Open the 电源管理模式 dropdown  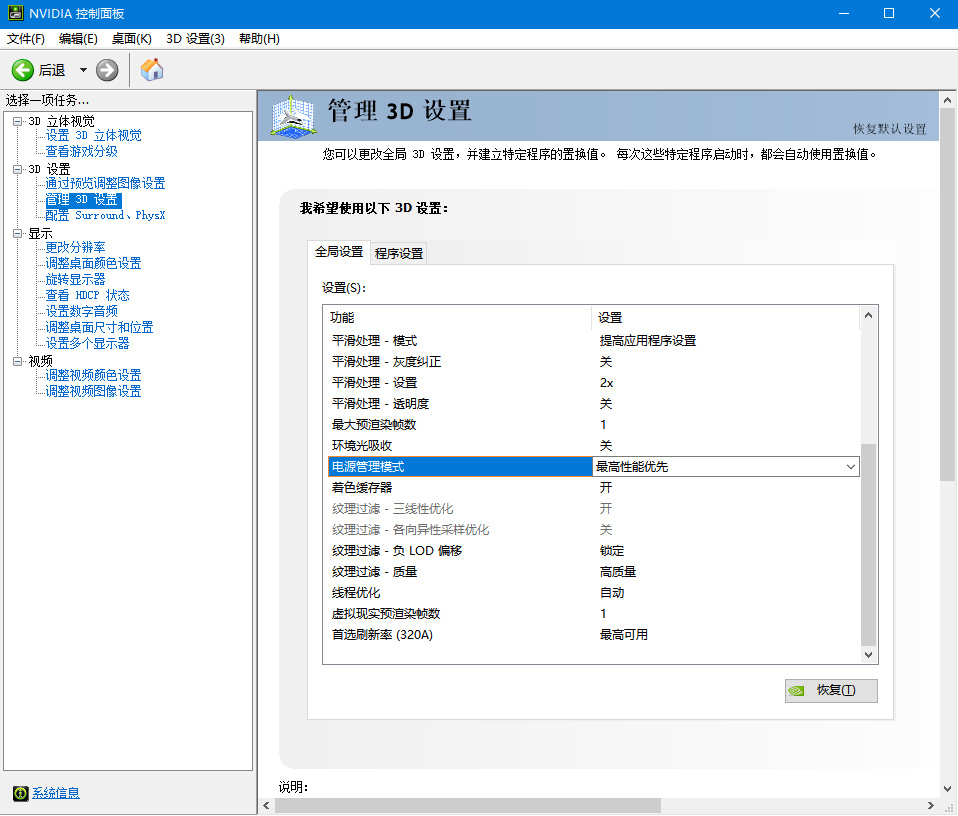850,467
